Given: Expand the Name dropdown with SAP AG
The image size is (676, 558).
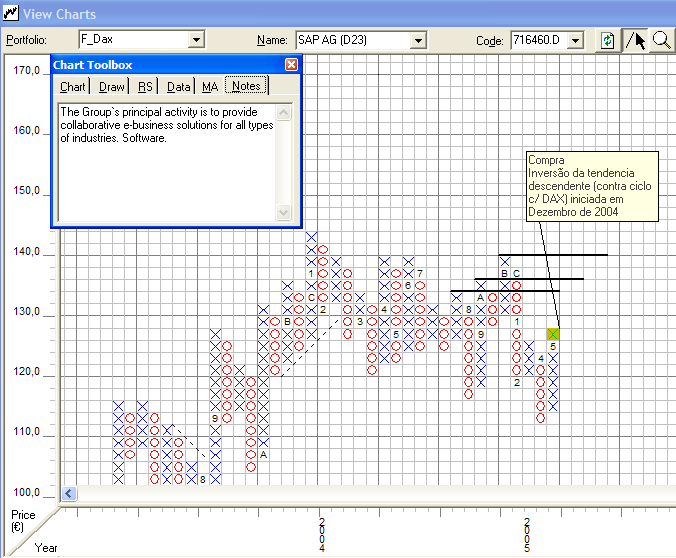Looking at the screenshot, I should (418, 40).
